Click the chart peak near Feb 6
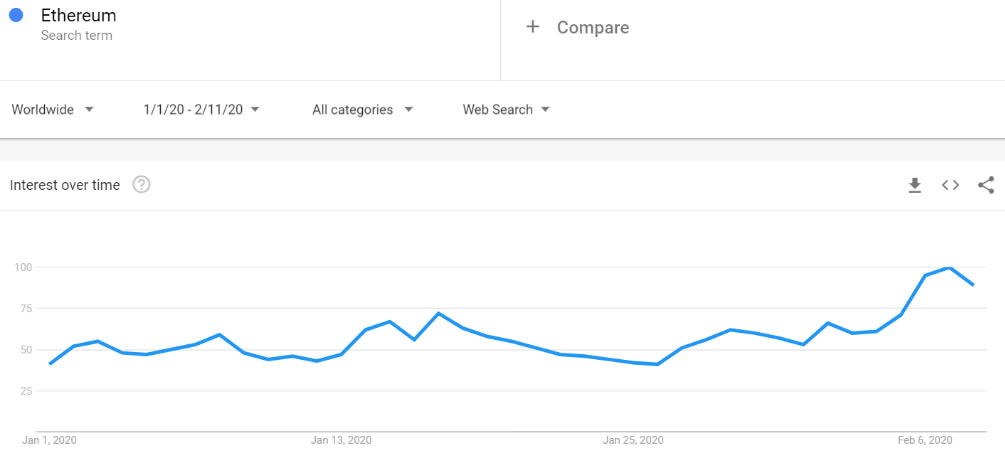 click(x=949, y=268)
